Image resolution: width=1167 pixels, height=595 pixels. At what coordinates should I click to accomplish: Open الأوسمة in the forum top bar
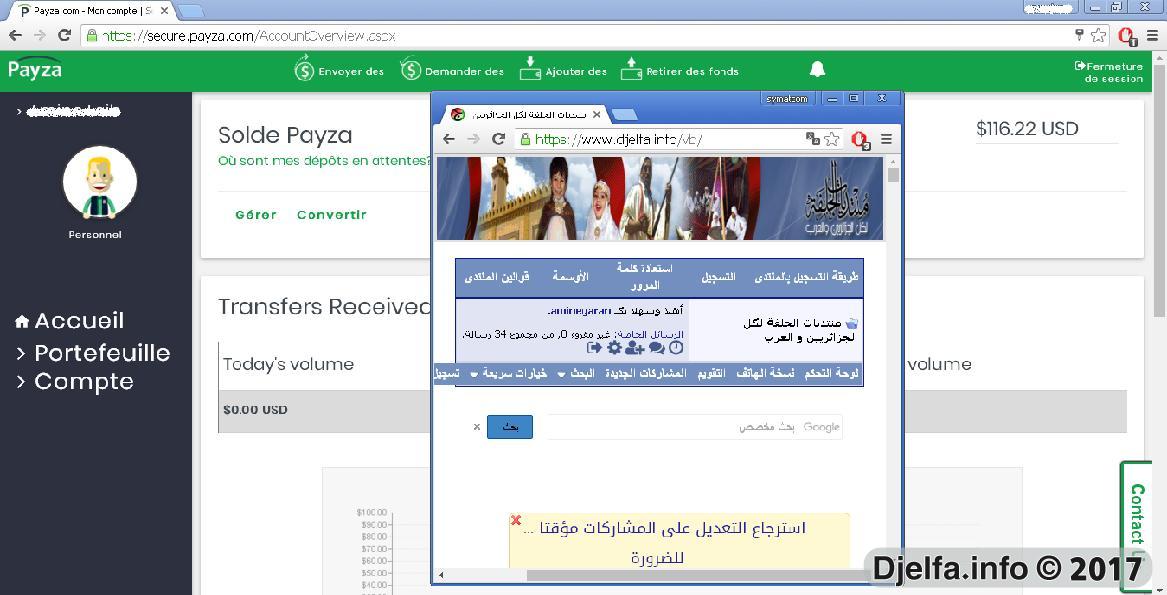click(570, 276)
